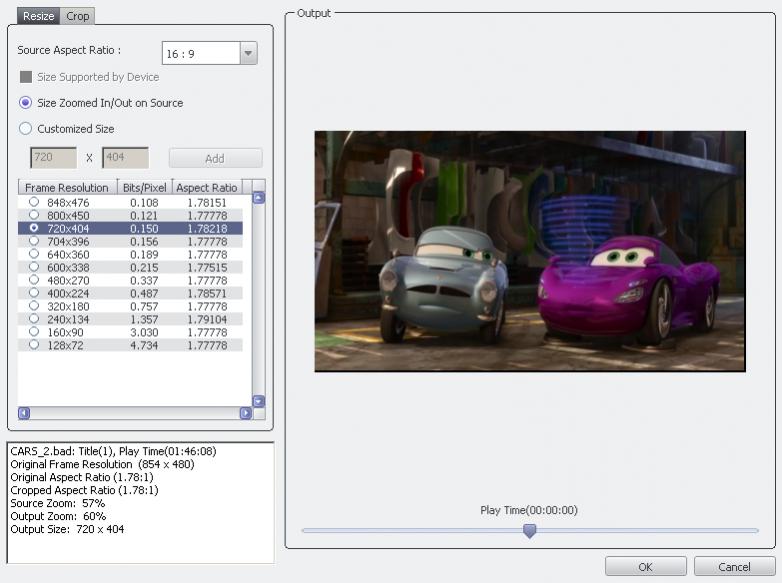Click the 0.337 bits/pixel value
The image size is (782, 583).
click(x=144, y=280)
